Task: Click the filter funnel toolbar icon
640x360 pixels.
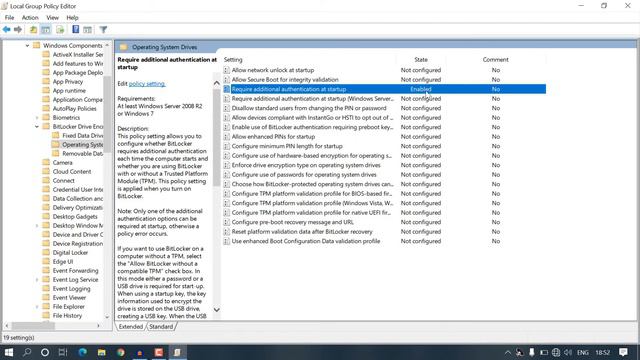Action: [x=103, y=29]
